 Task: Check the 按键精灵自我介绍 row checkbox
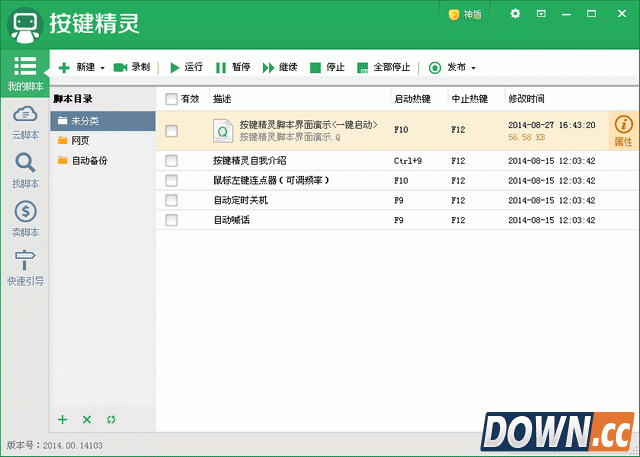click(x=171, y=161)
